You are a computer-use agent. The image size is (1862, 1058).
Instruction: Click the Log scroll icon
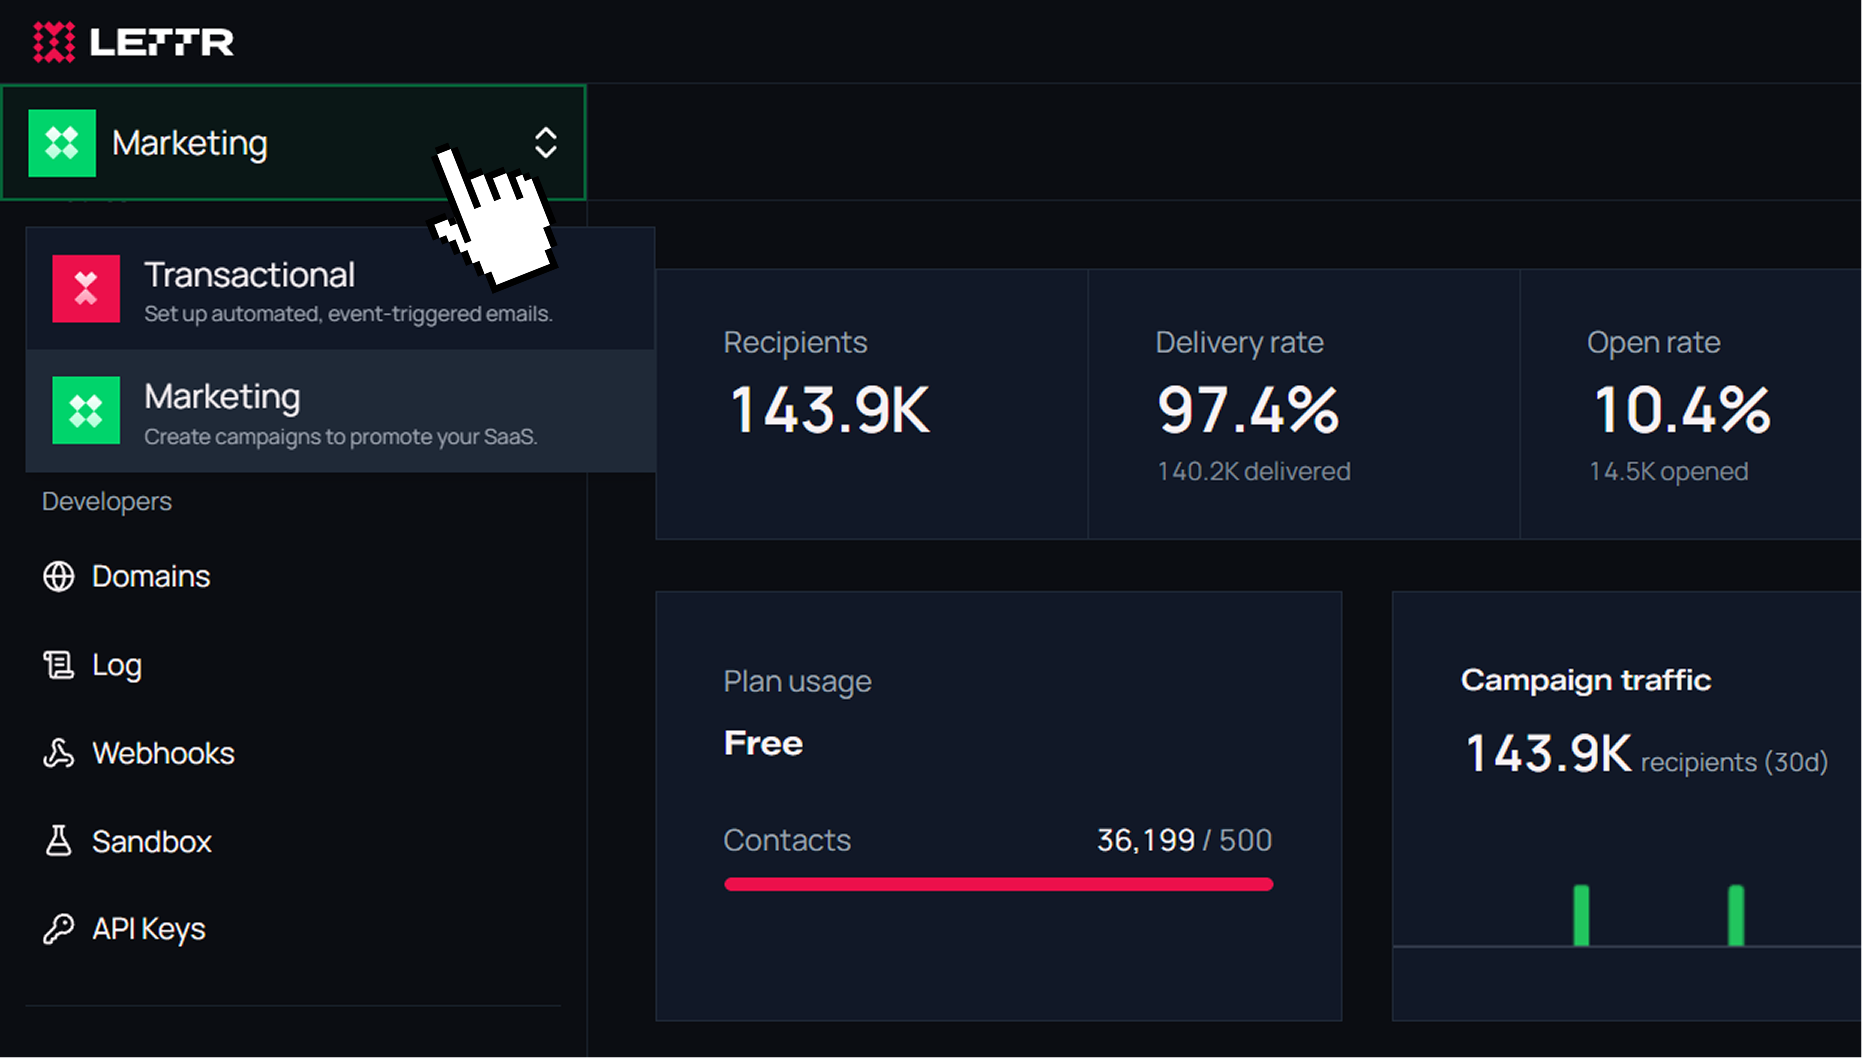coord(59,665)
